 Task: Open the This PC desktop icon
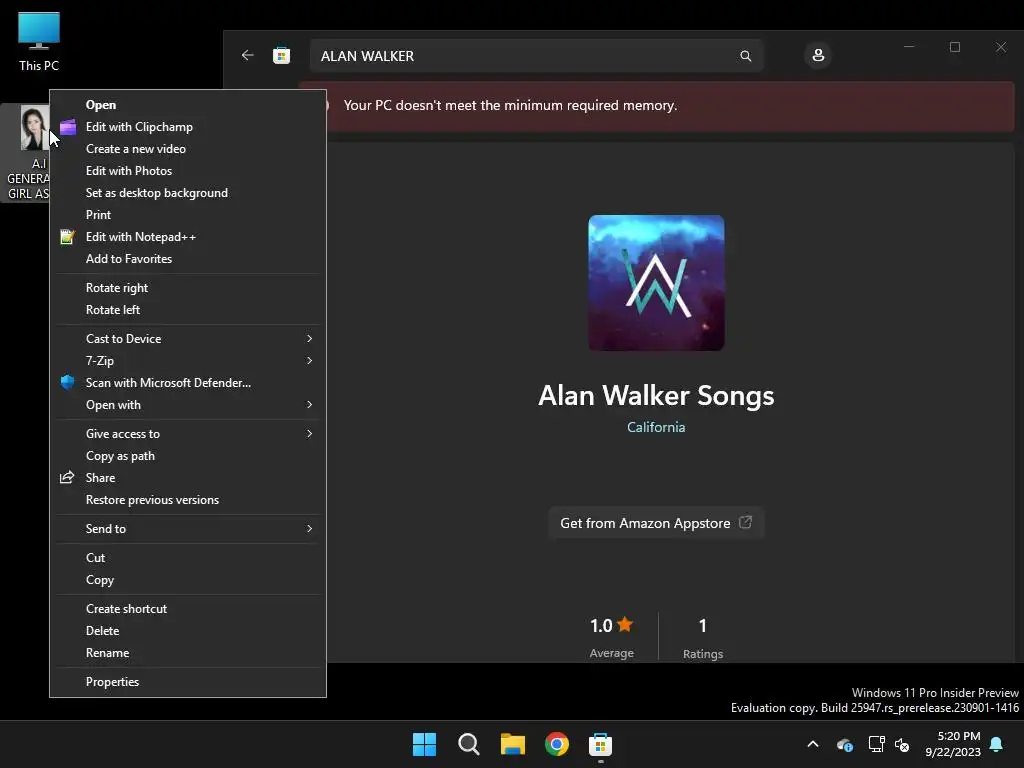[x=39, y=41]
